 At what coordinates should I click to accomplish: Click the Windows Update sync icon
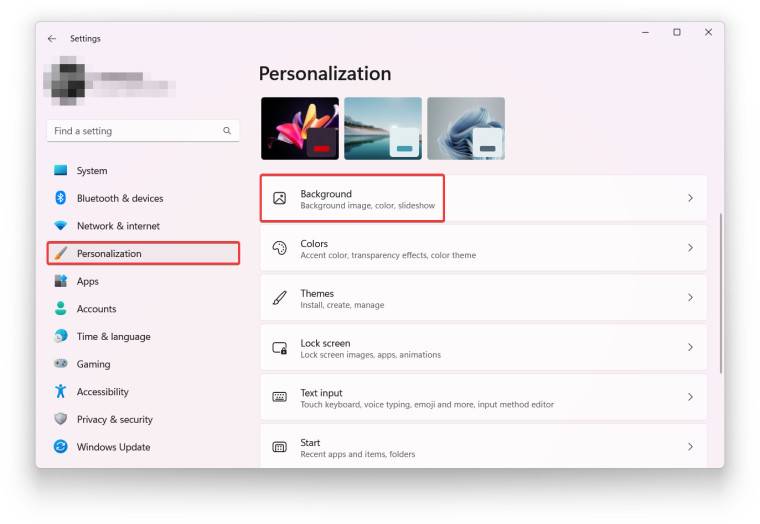point(61,447)
